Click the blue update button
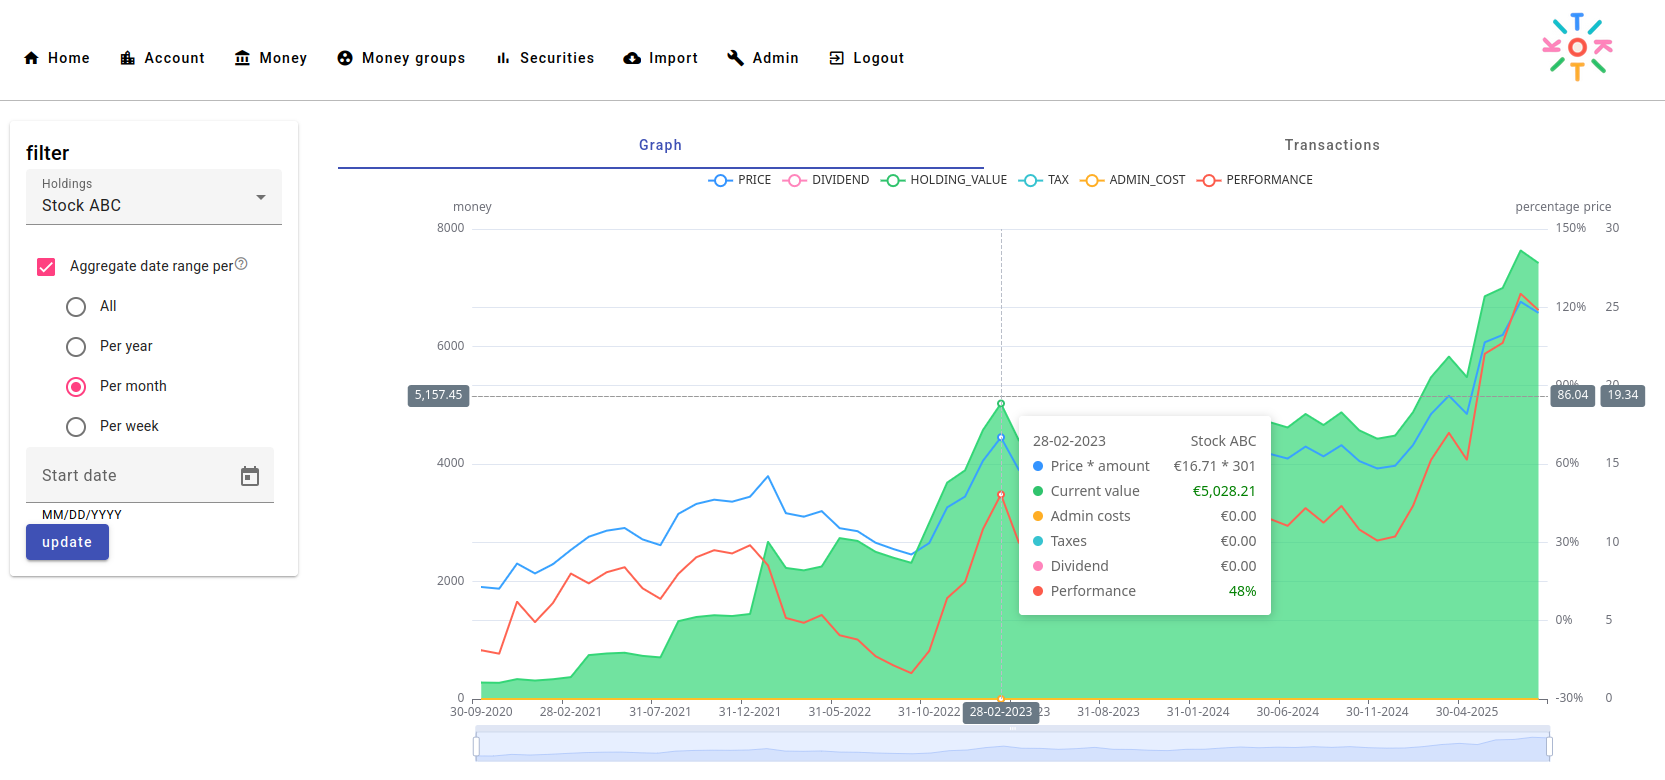The width and height of the screenshot is (1665, 780). (67, 542)
